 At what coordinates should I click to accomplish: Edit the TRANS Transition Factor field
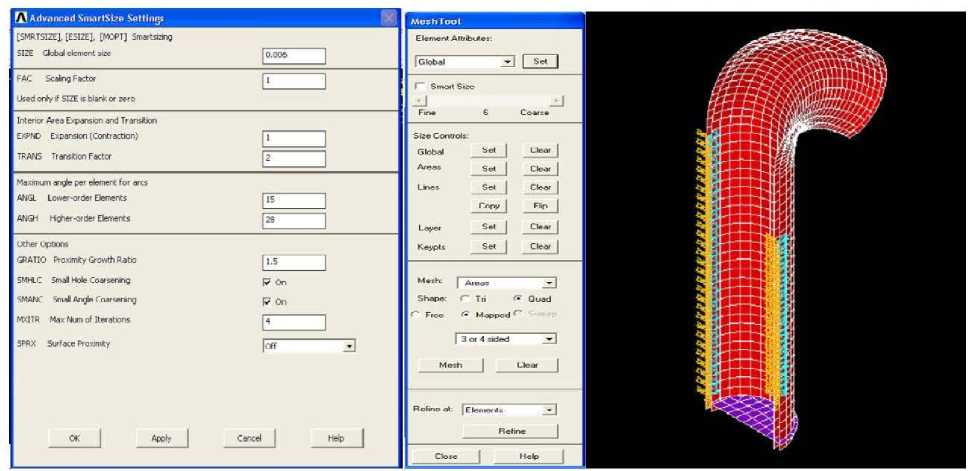point(294,159)
